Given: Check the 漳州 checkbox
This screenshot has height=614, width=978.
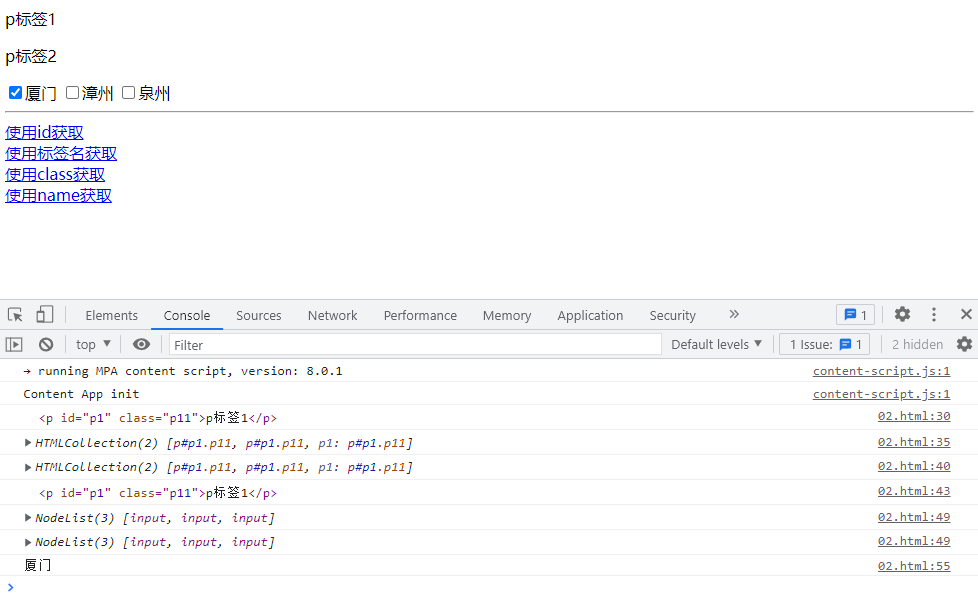Looking at the screenshot, I should click(x=72, y=93).
